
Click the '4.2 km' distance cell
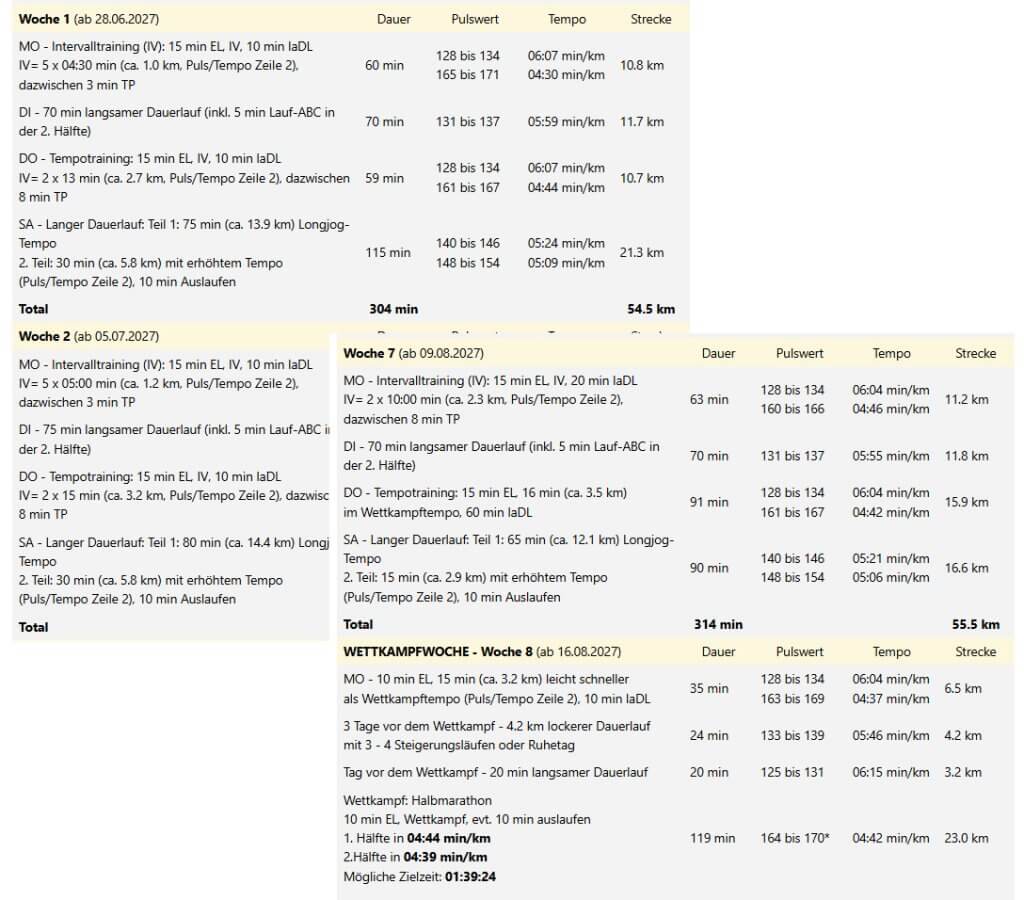coord(963,735)
